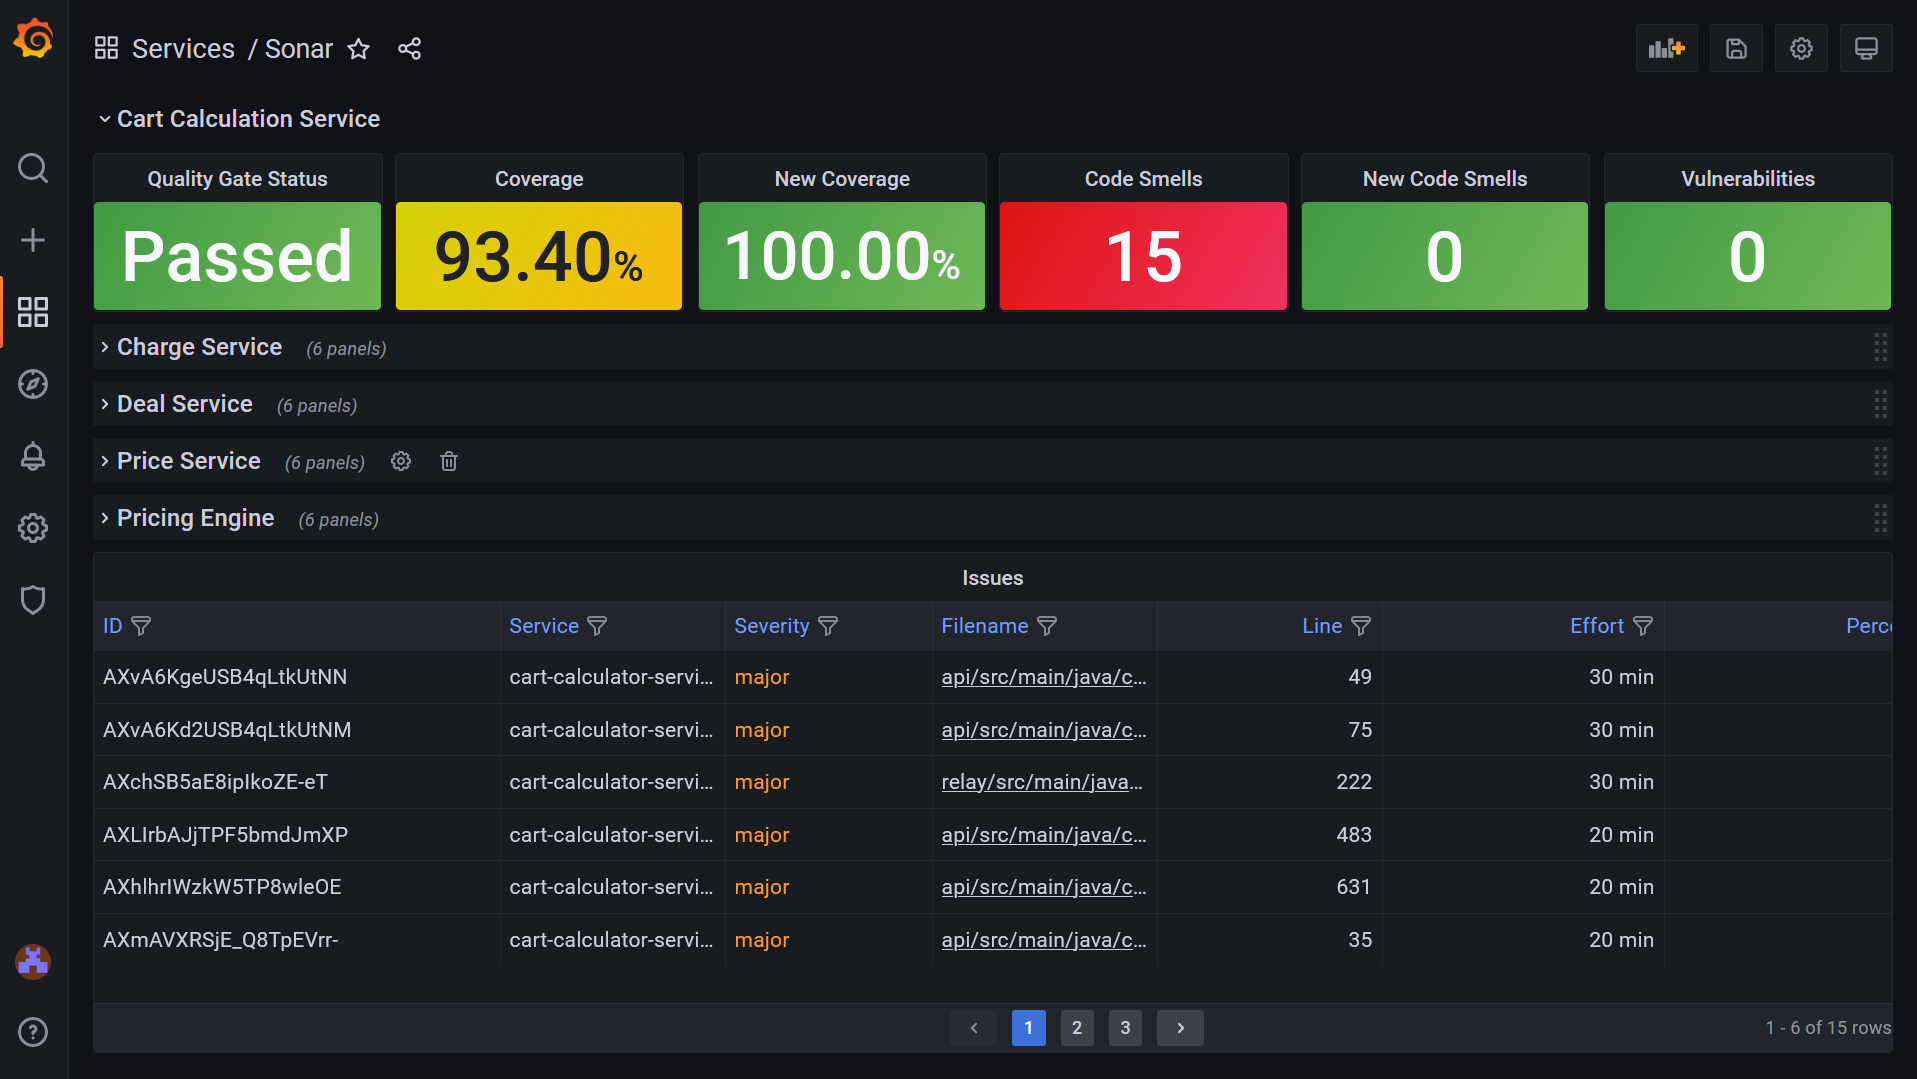Select issue ID AXchSB5aE8ipIkoZE-eT

click(x=215, y=782)
